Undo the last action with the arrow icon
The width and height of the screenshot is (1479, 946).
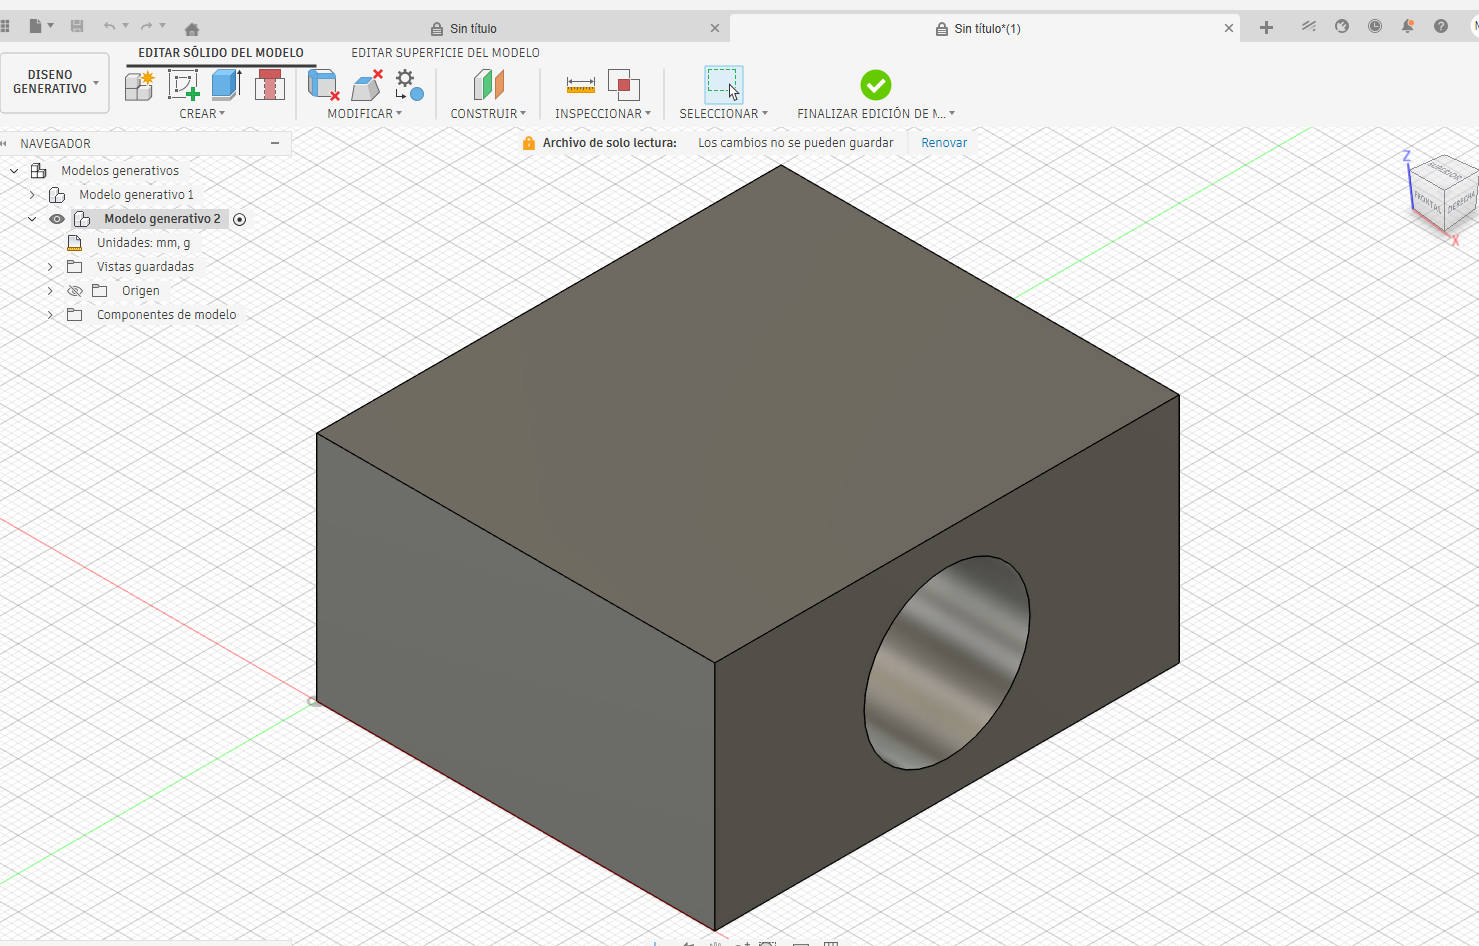pos(109,27)
